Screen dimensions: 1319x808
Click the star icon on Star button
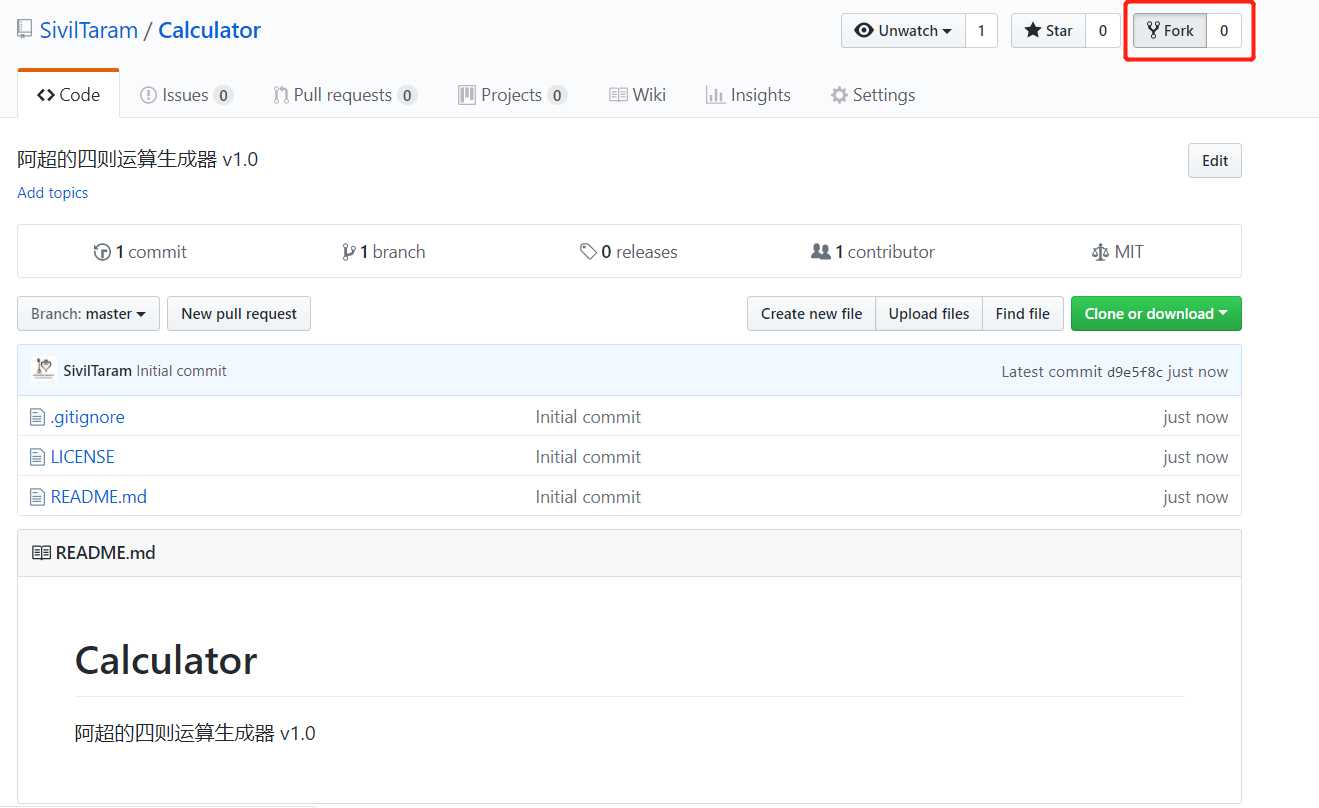(1033, 31)
